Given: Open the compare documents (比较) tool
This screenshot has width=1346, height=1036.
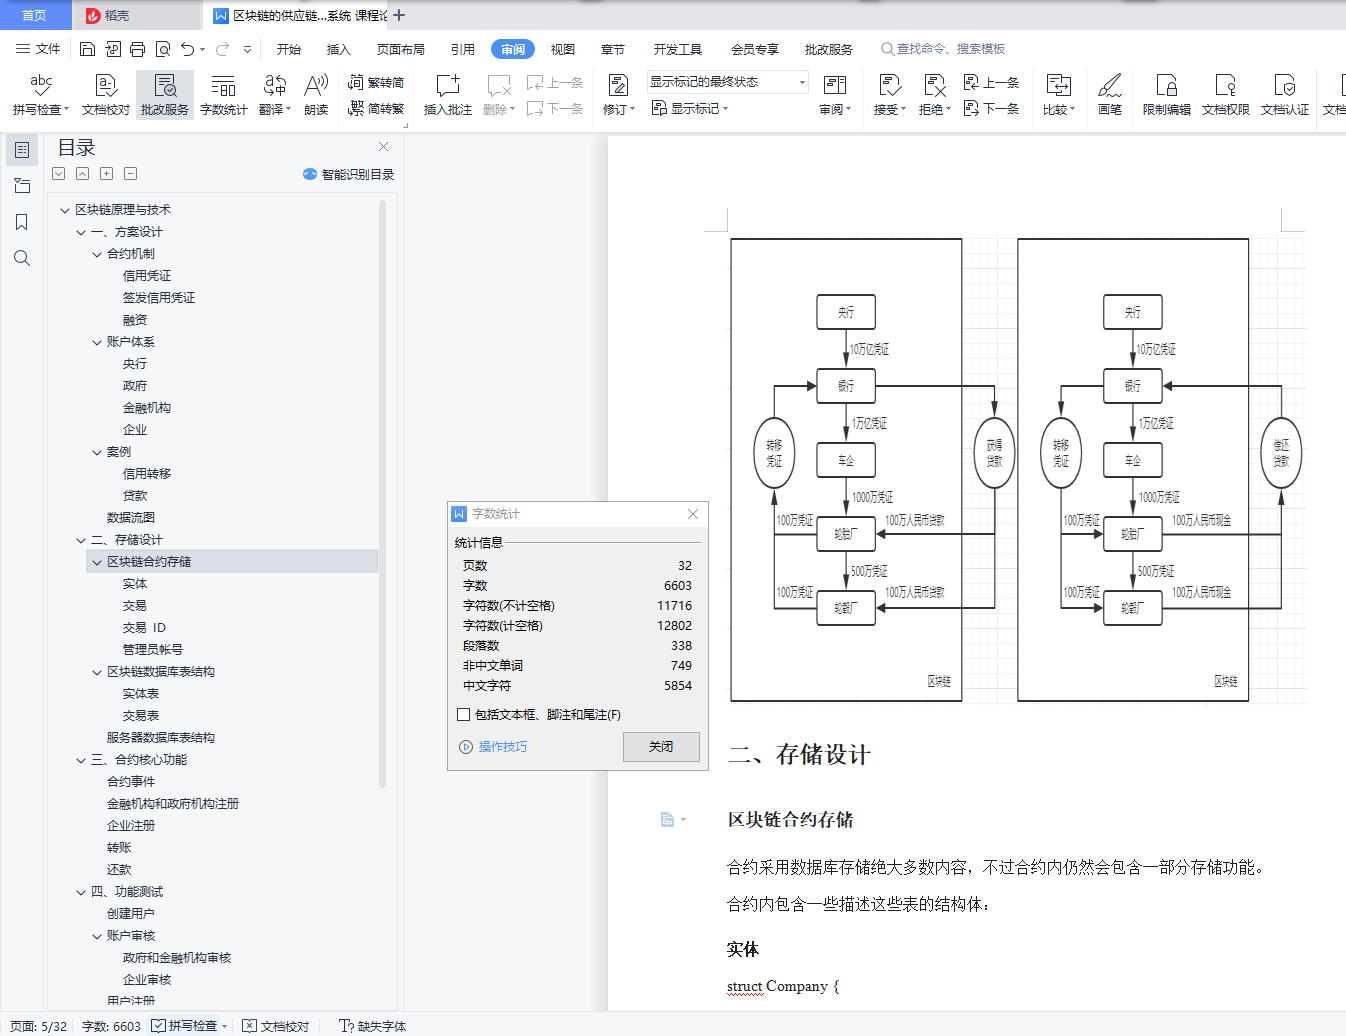Looking at the screenshot, I should pos(1058,94).
